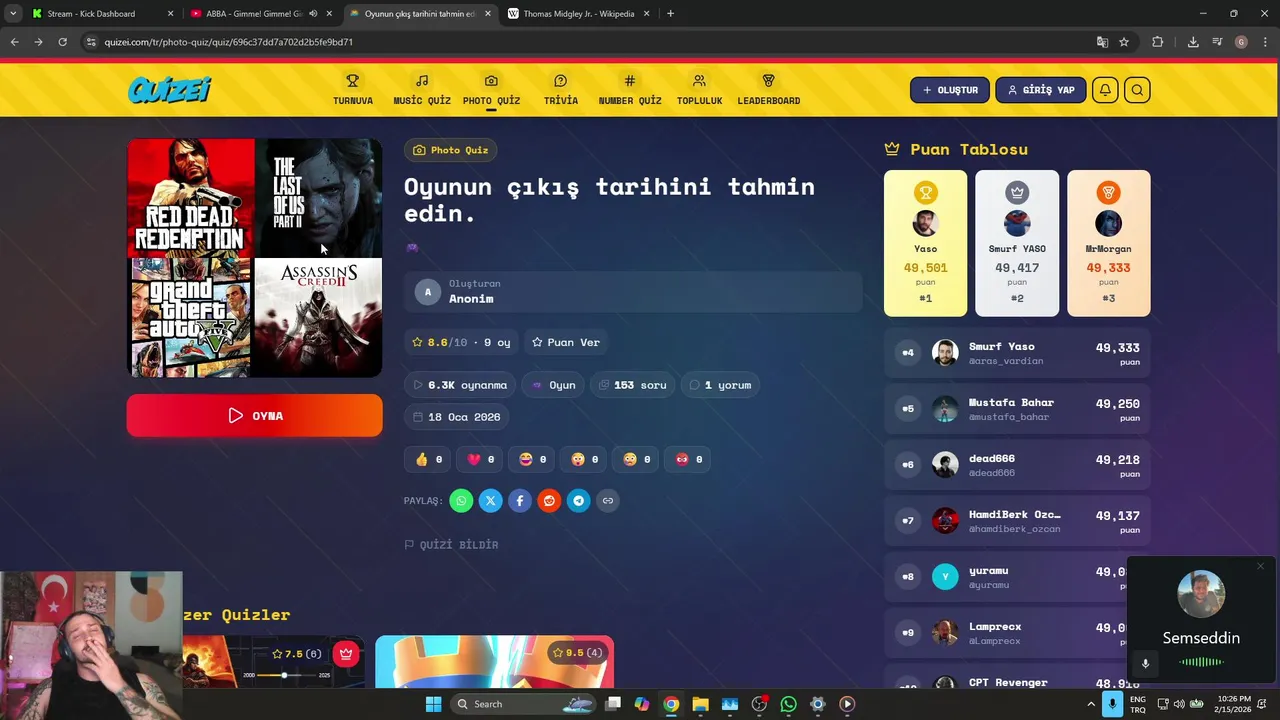This screenshot has width=1280, height=720.
Task: Open WhatsApp from the taskbar
Action: (788, 704)
